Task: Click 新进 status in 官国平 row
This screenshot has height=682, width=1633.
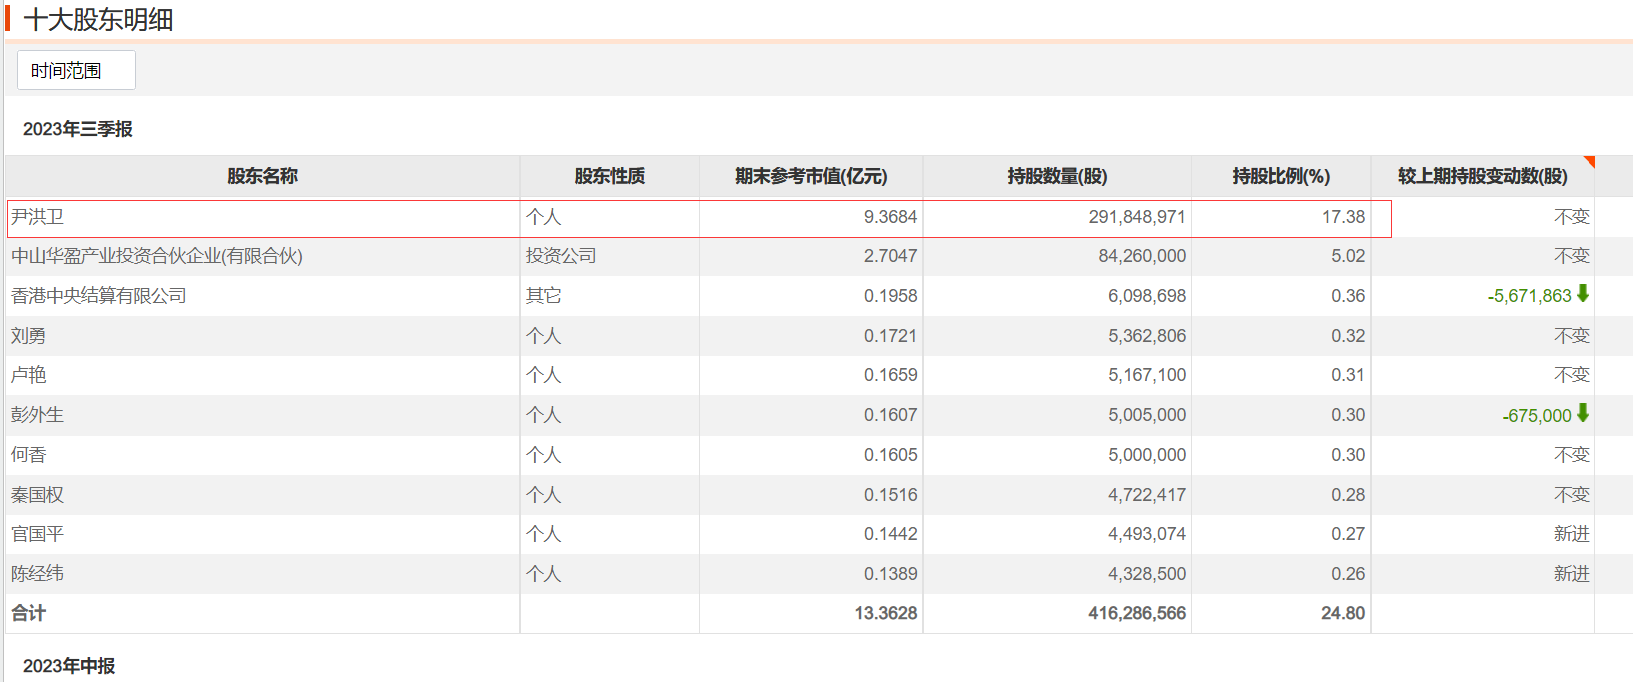Action: 1572,534
